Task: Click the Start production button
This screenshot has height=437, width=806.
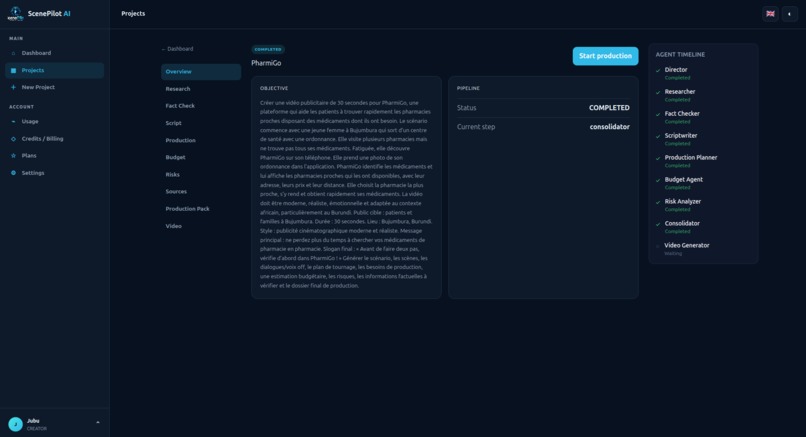Action: click(606, 56)
